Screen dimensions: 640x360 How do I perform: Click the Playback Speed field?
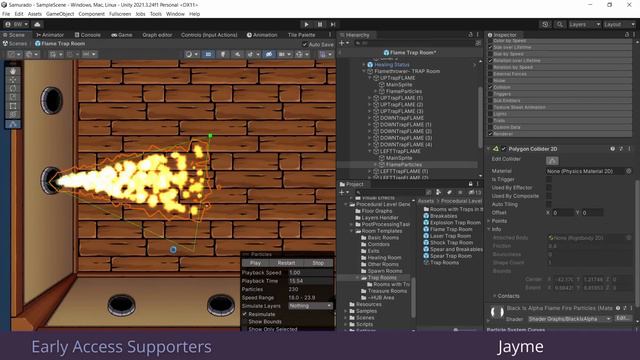click(x=311, y=272)
